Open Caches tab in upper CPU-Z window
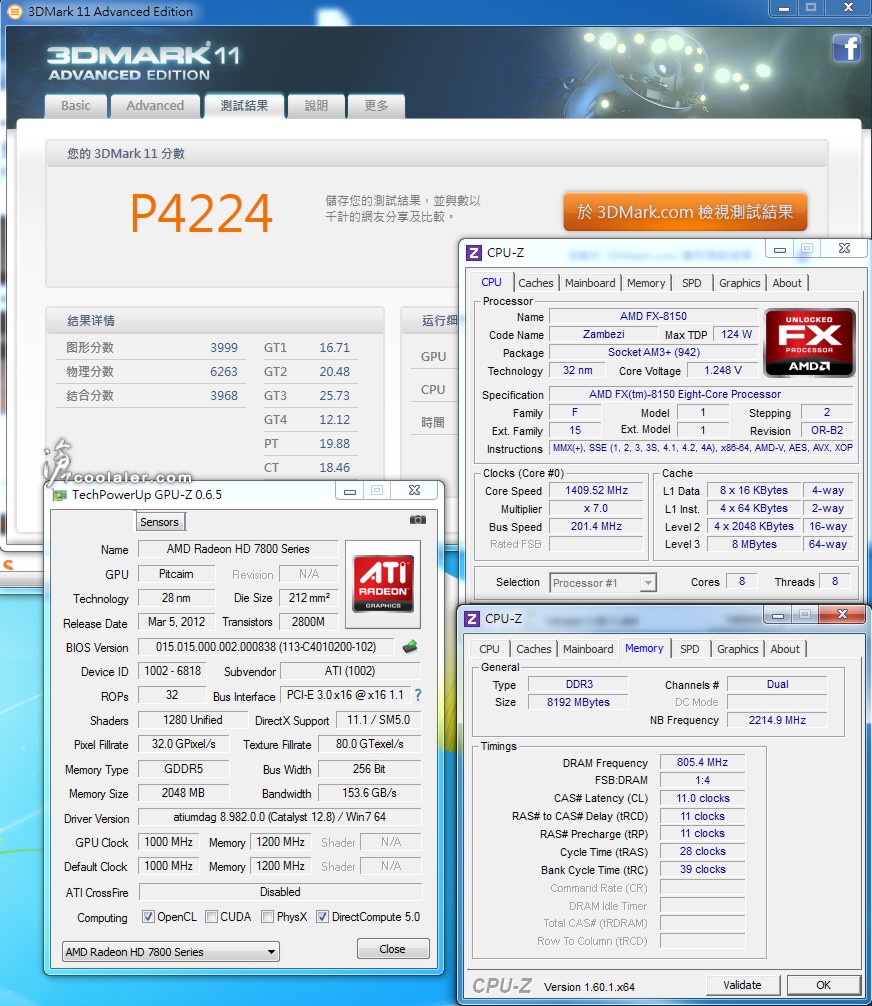The width and height of the screenshot is (872, 1006). click(535, 283)
